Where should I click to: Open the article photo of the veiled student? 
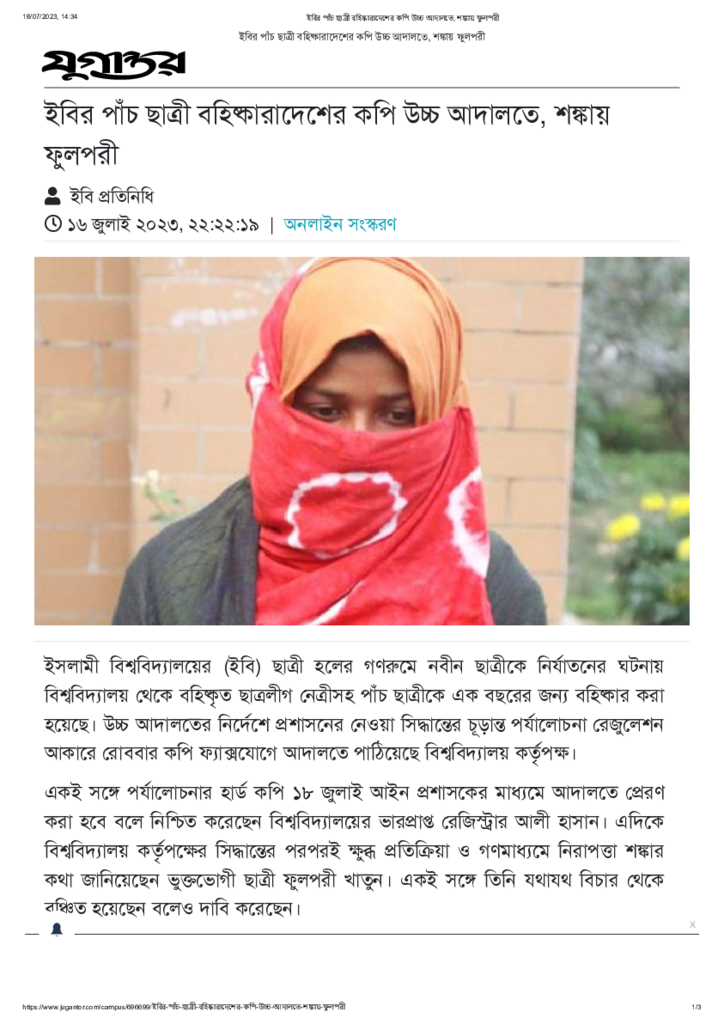[x=362, y=441]
